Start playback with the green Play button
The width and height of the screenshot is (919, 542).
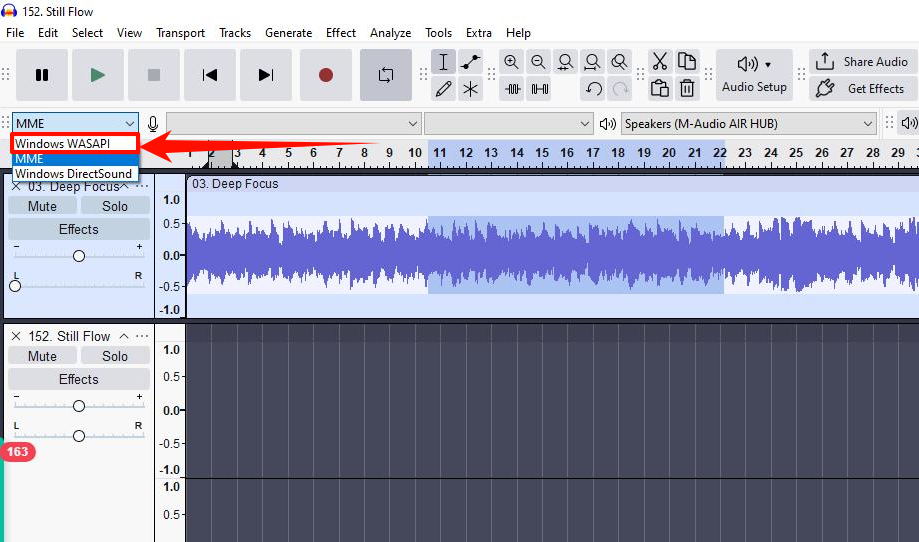[98, 75]
